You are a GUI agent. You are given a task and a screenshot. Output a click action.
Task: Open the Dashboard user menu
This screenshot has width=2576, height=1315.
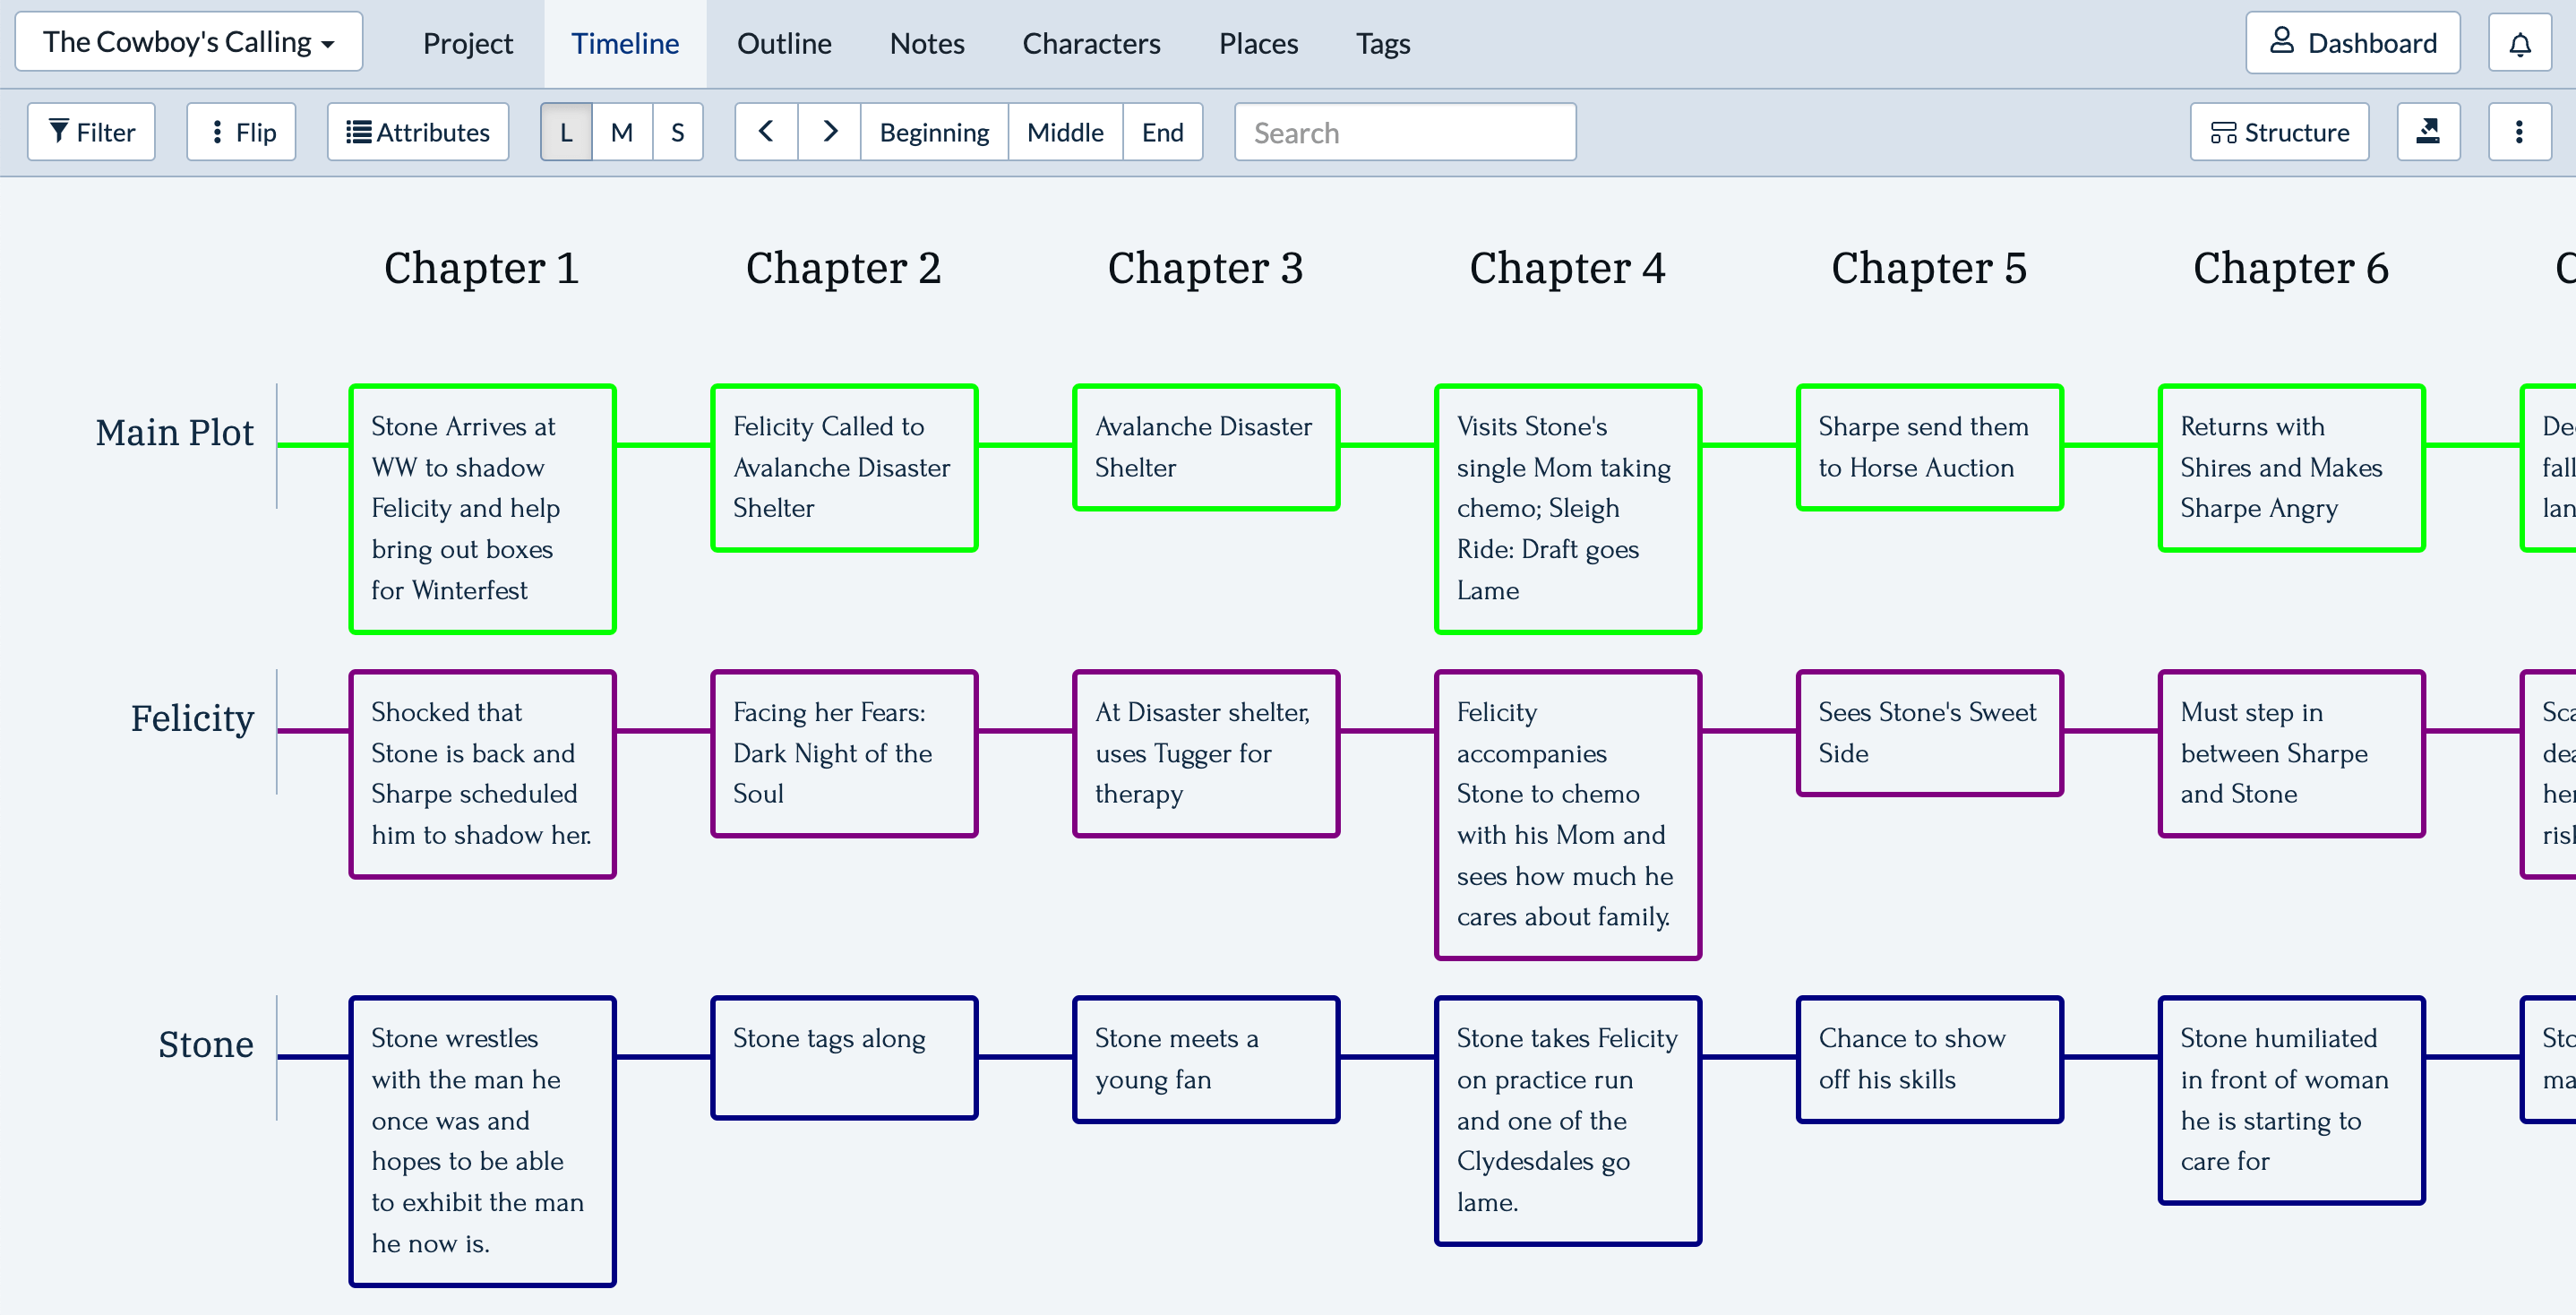tap(2352, 43)
